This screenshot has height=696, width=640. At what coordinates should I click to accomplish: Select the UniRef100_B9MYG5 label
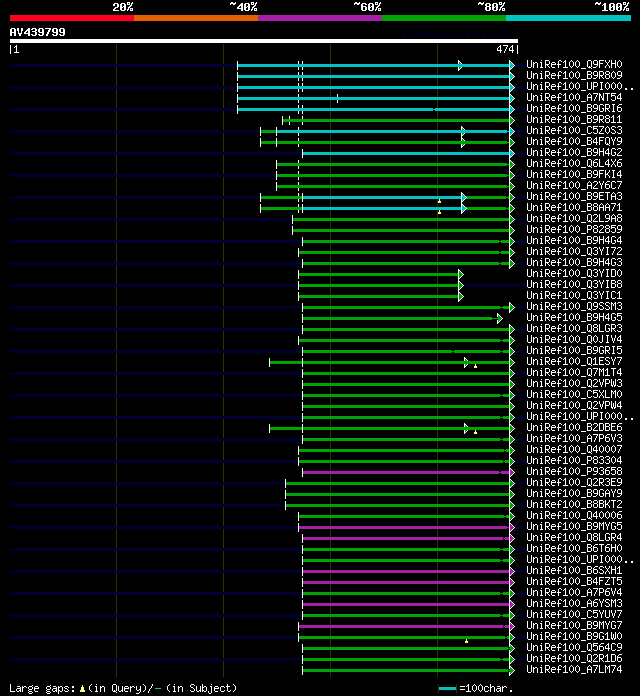pos(574,526)
